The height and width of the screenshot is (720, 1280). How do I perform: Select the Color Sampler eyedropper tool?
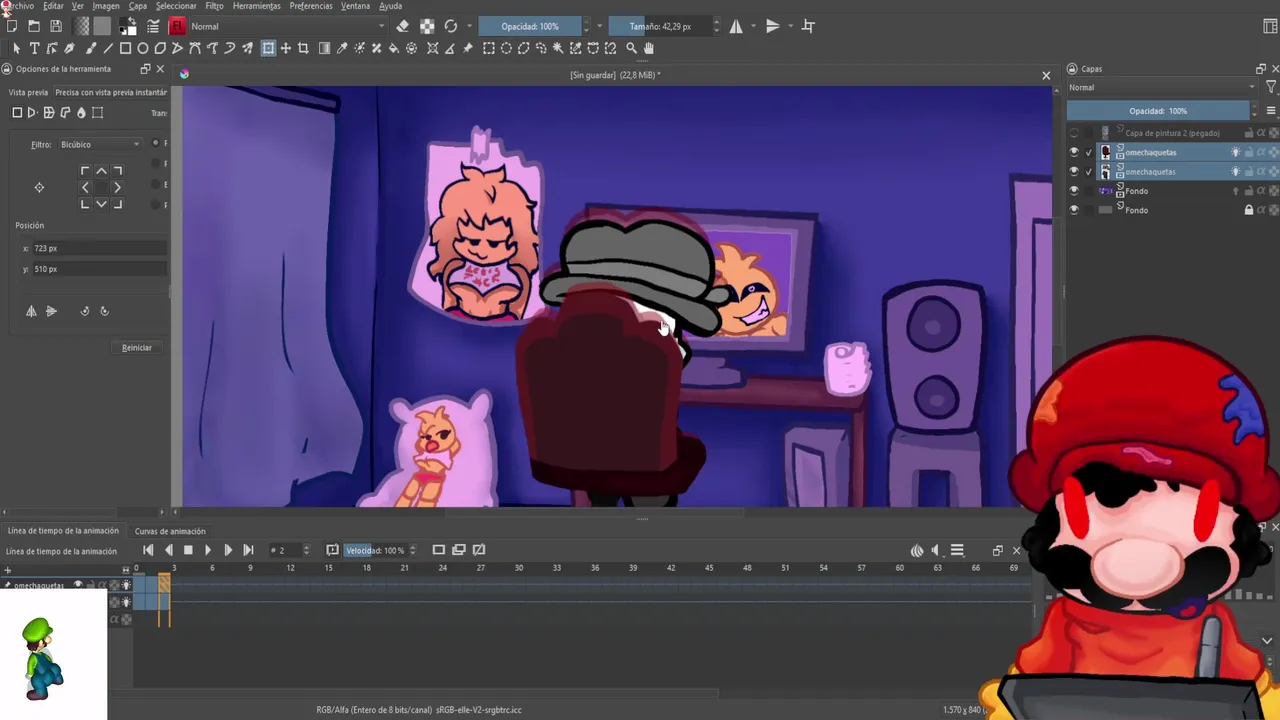pos(342,48)
